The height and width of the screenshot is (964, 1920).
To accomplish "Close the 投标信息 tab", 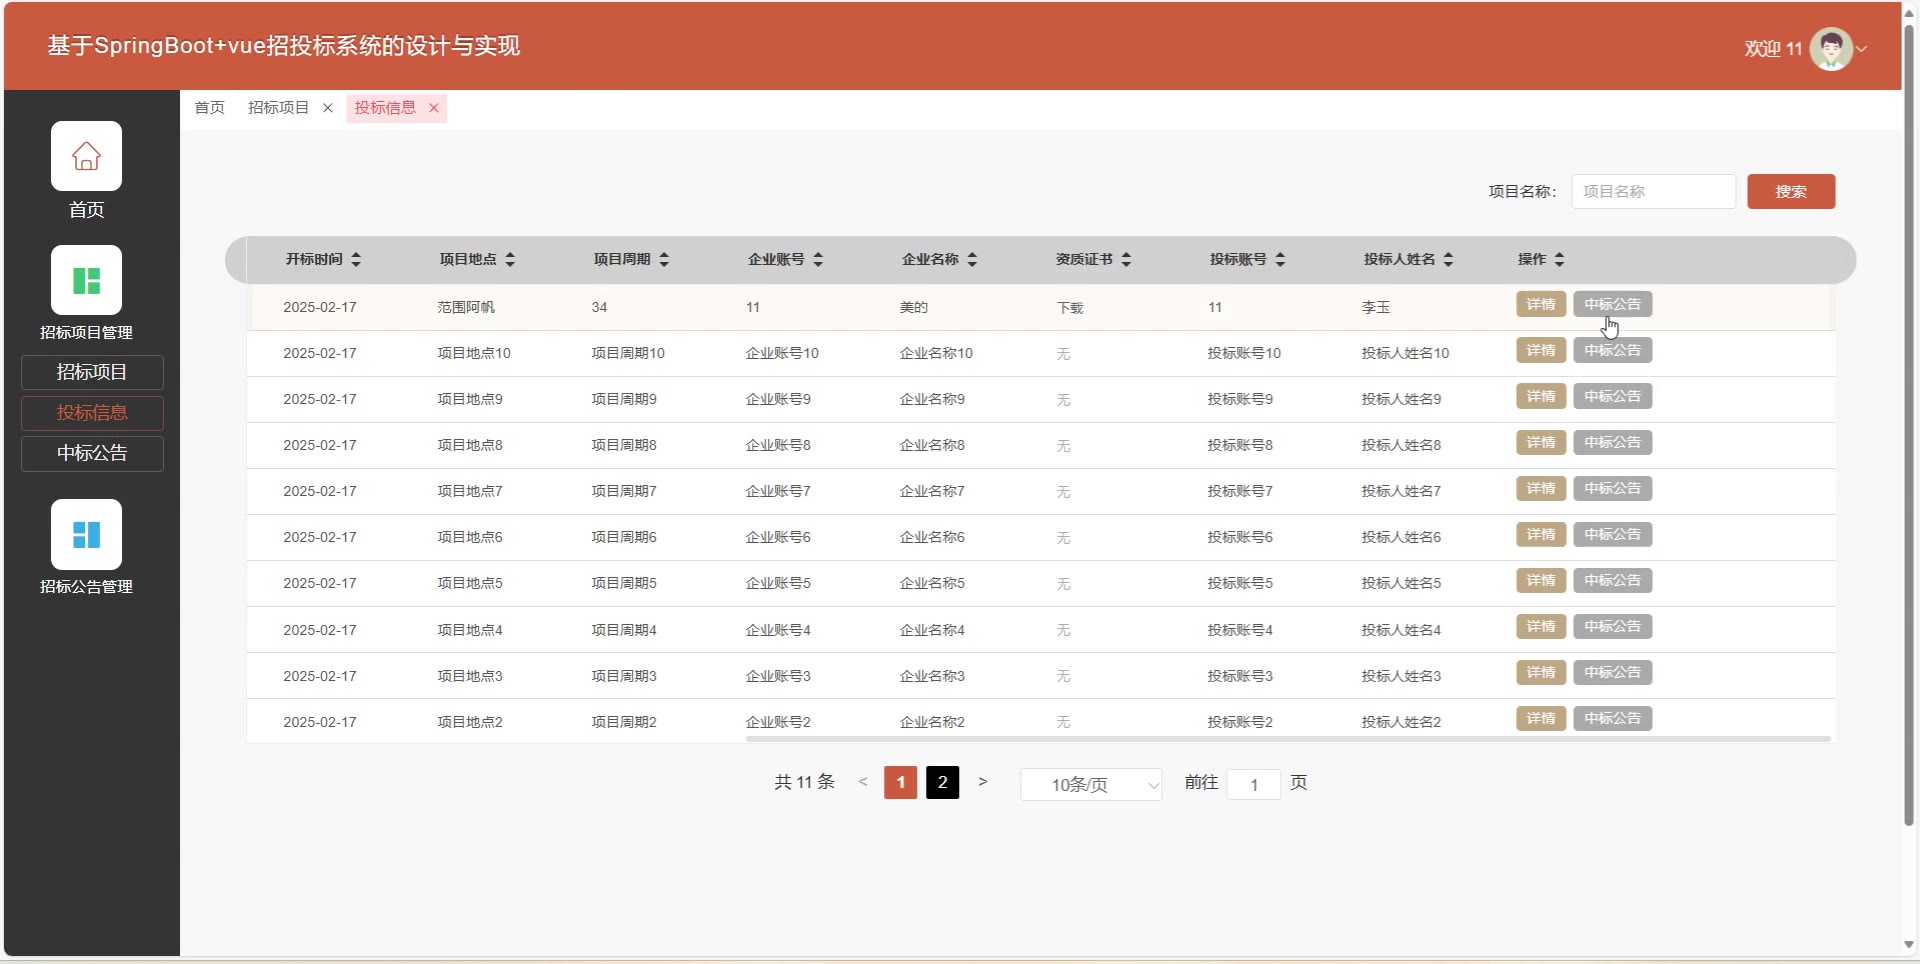I will 434,108.
